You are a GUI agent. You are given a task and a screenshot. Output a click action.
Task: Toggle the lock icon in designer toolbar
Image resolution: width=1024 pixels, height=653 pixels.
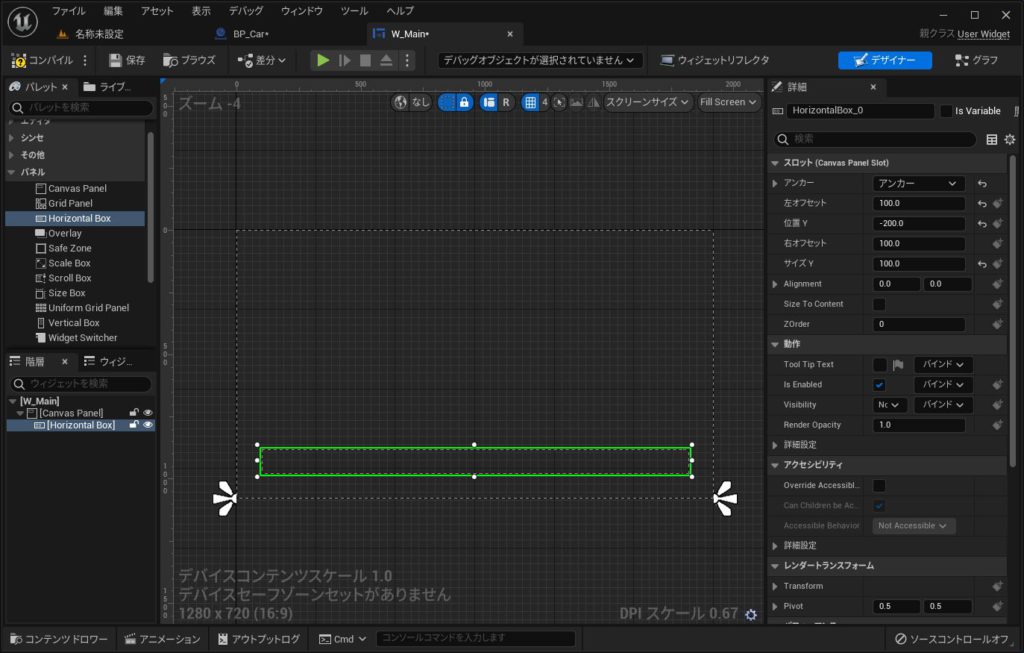point(464,102)
